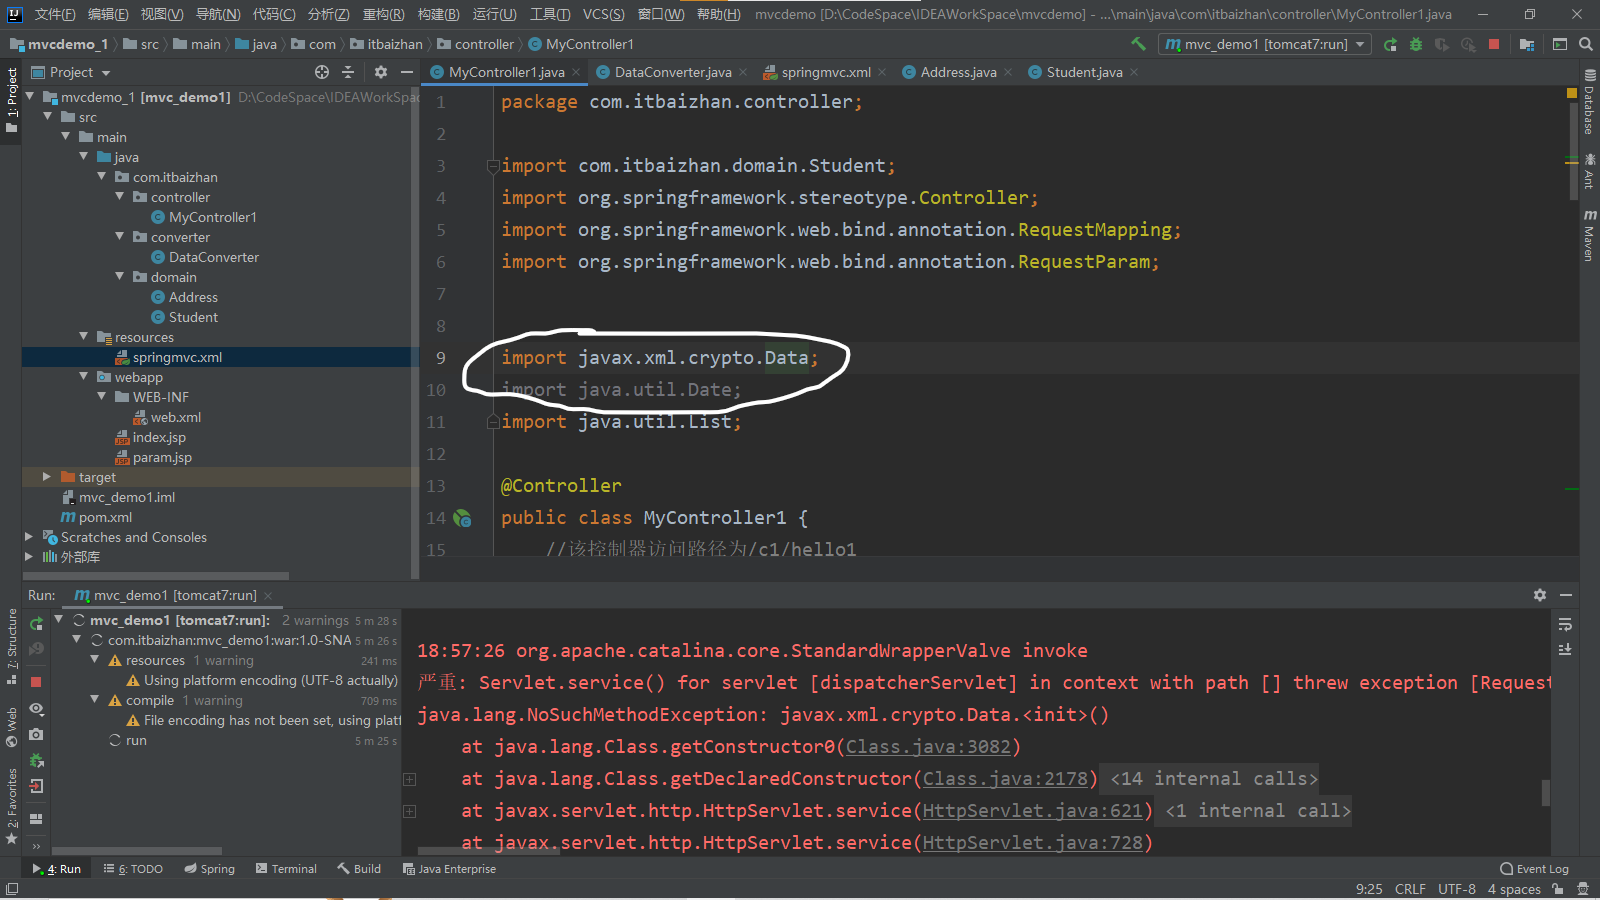Click the Rerun icon in the main toolbar
1600x900 pixels.
(1390, 44)
